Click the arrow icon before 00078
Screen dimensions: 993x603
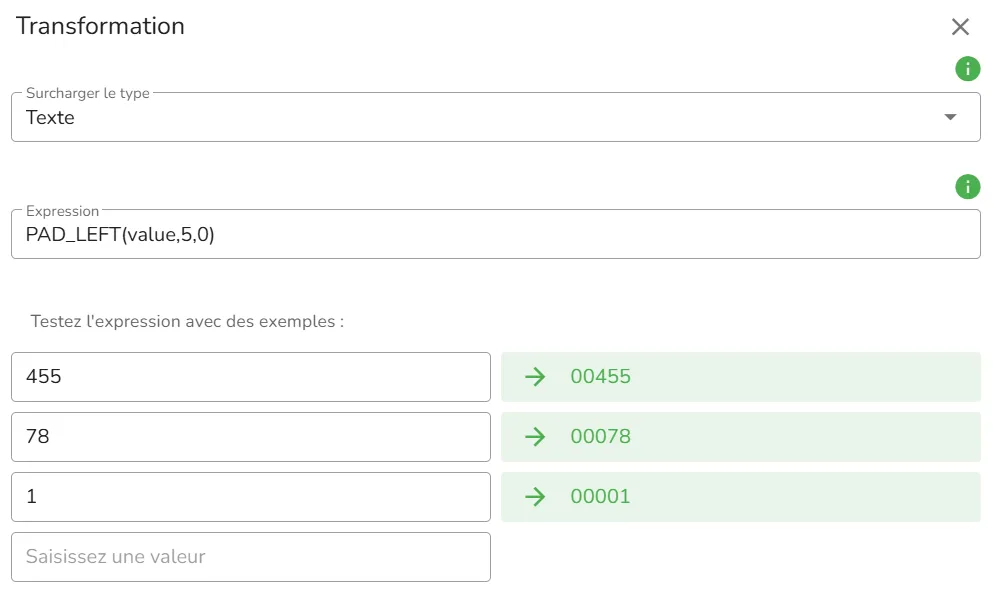pos(535,436)
